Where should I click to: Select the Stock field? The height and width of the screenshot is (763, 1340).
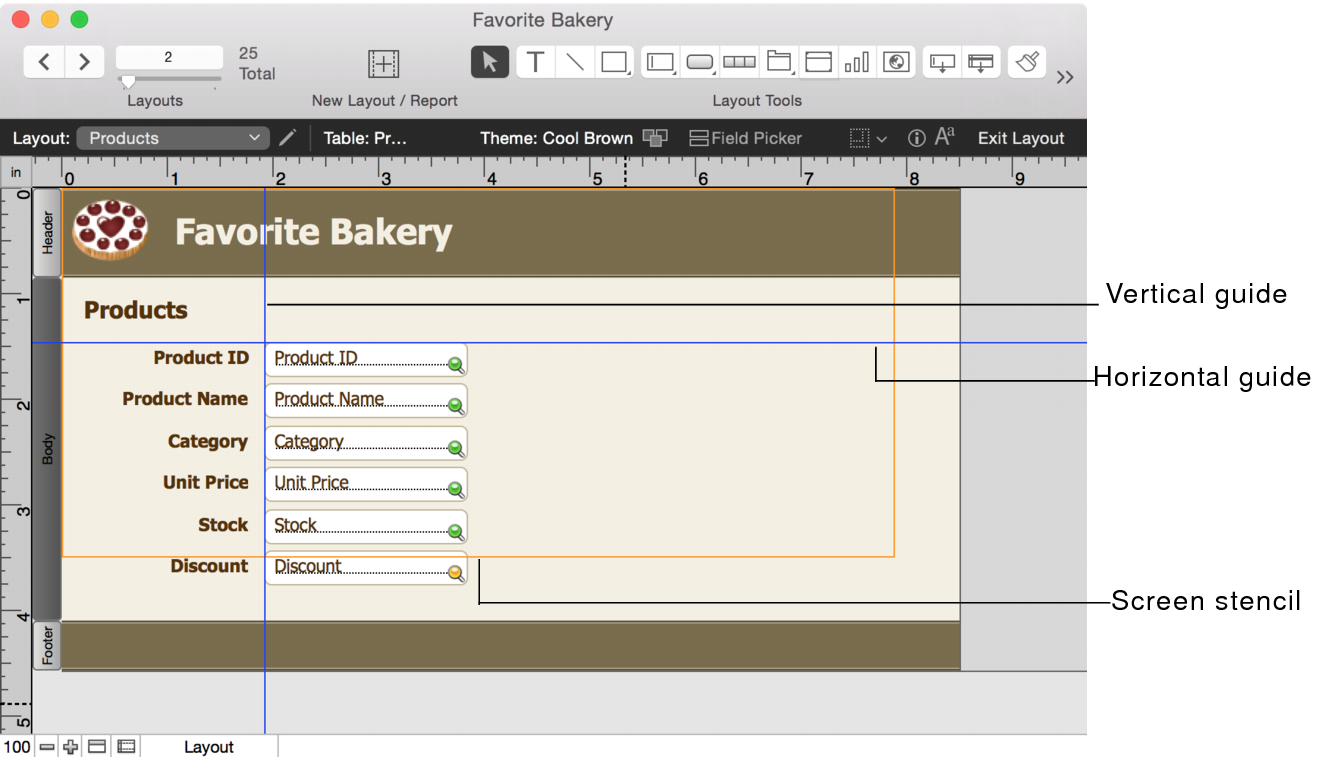point(366,526)
